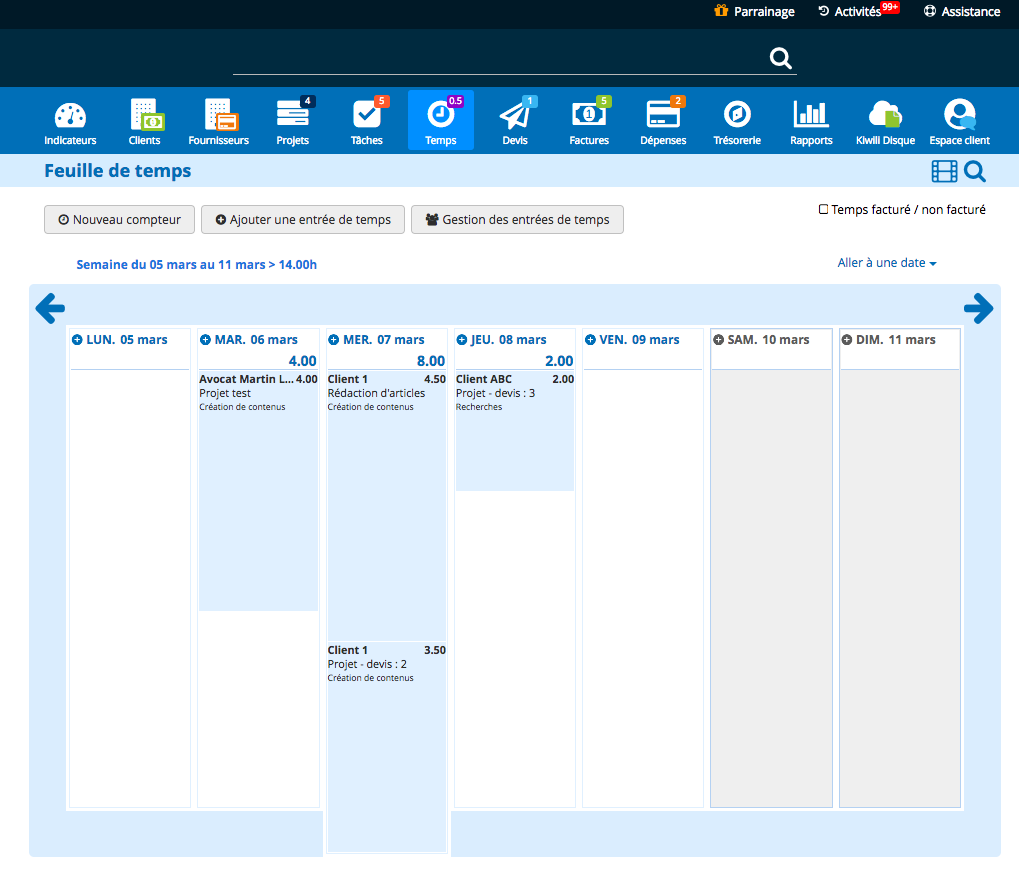
Task: Toggle Temps facturé / non facturé checkbox
Action: tap(823, 210)
